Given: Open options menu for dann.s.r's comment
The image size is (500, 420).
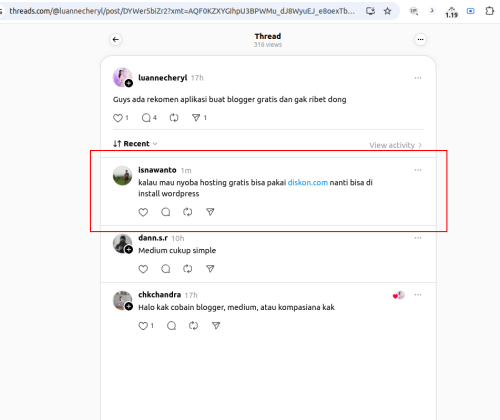Looking at the screenshot, I should [418, 238].
